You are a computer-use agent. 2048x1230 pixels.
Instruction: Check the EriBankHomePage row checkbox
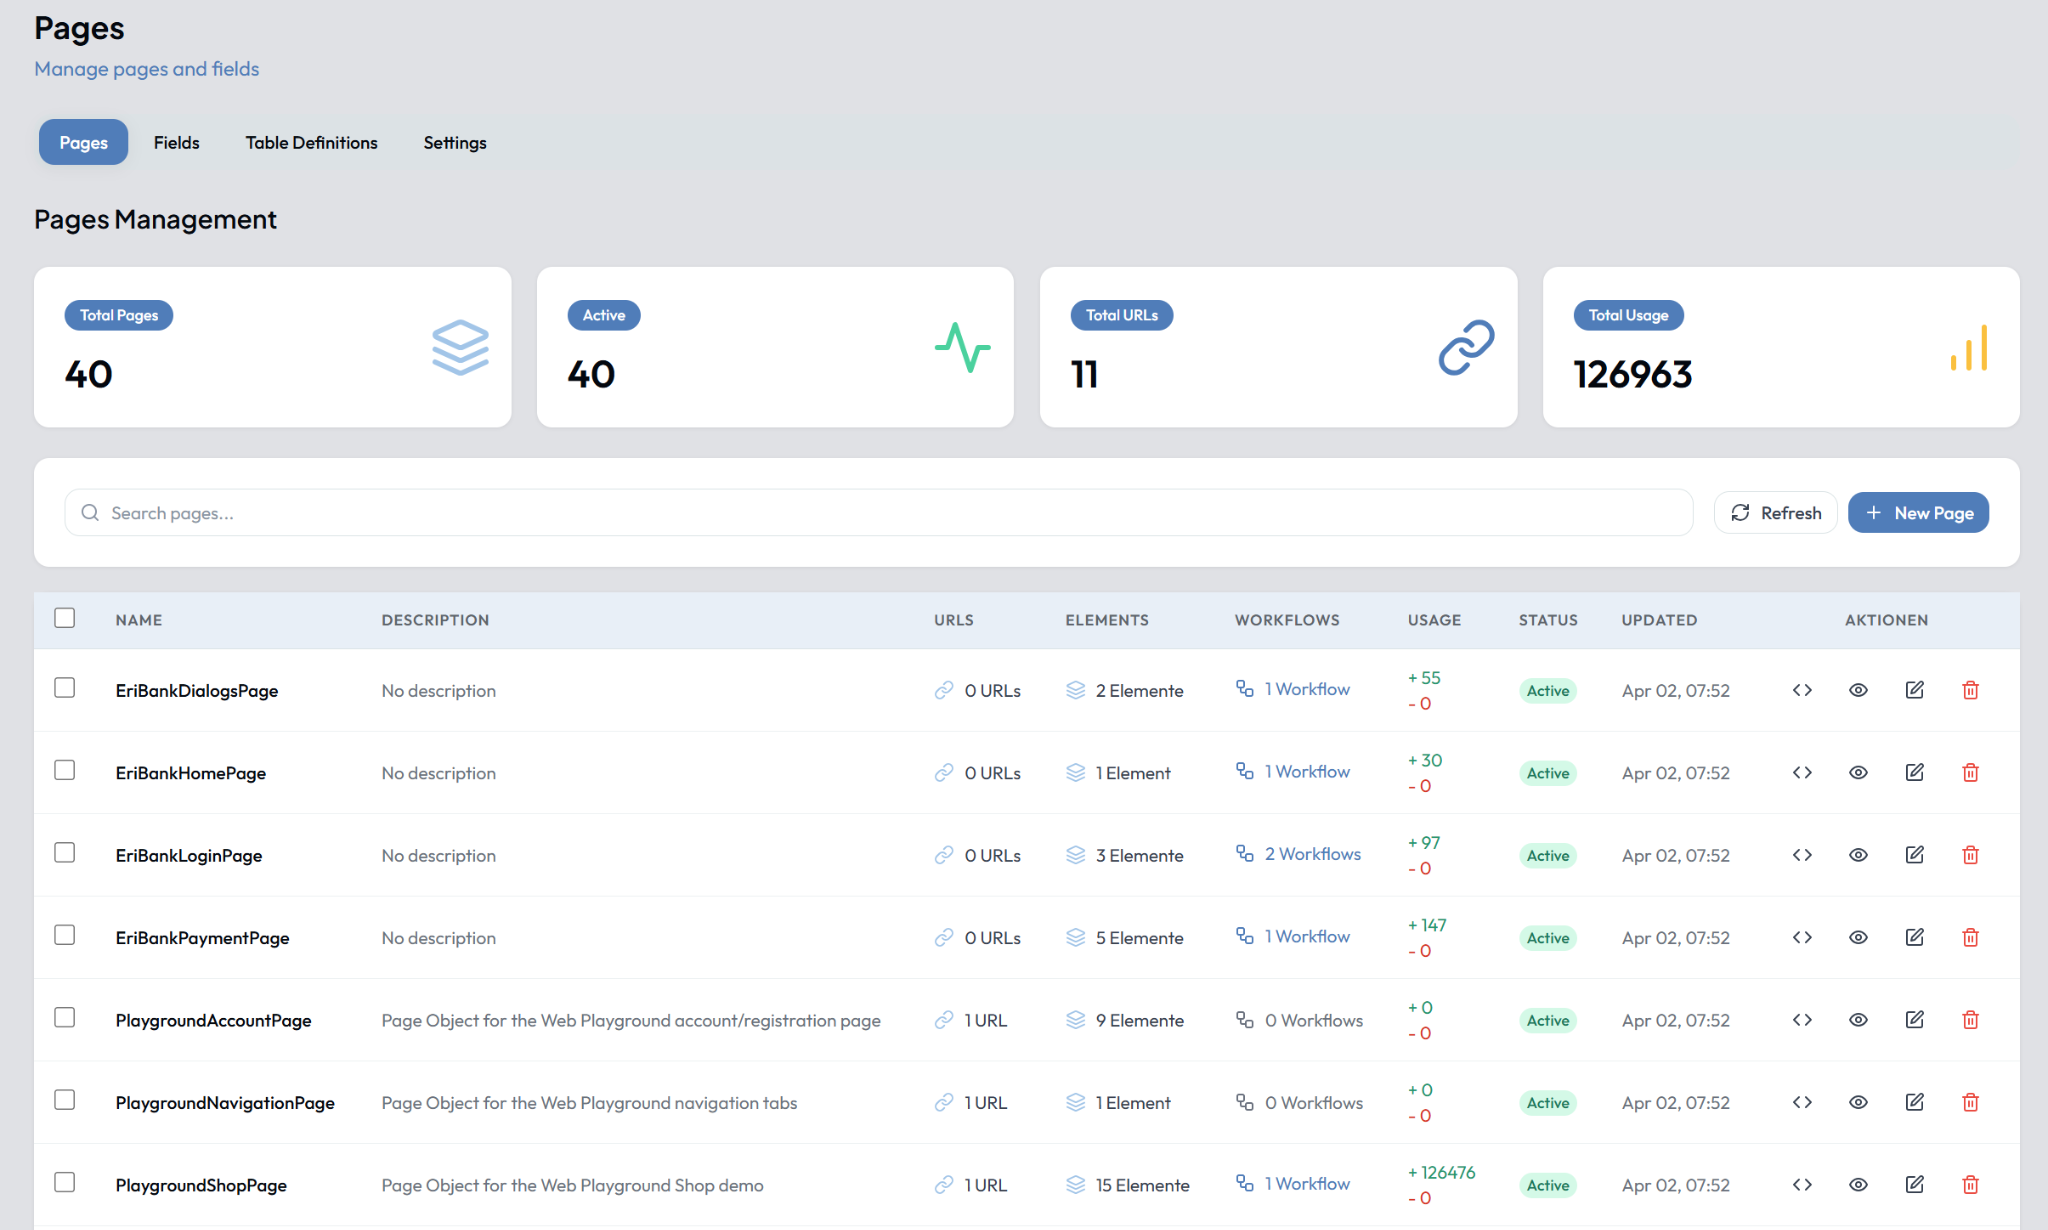click(x=65, y=770)
